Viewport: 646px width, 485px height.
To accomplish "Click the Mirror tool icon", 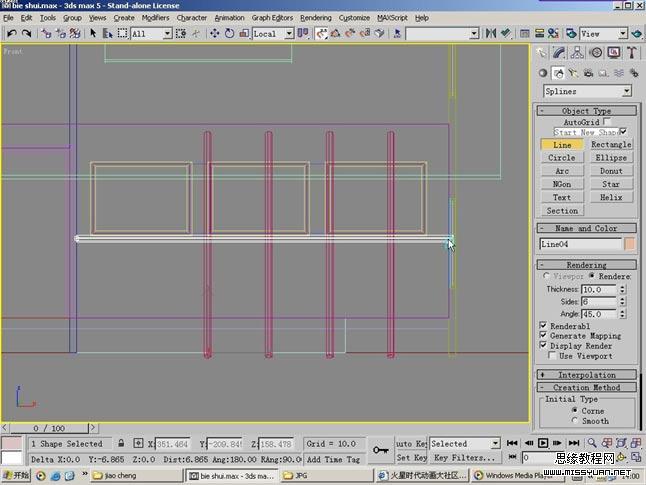I will tap(491, 33).
